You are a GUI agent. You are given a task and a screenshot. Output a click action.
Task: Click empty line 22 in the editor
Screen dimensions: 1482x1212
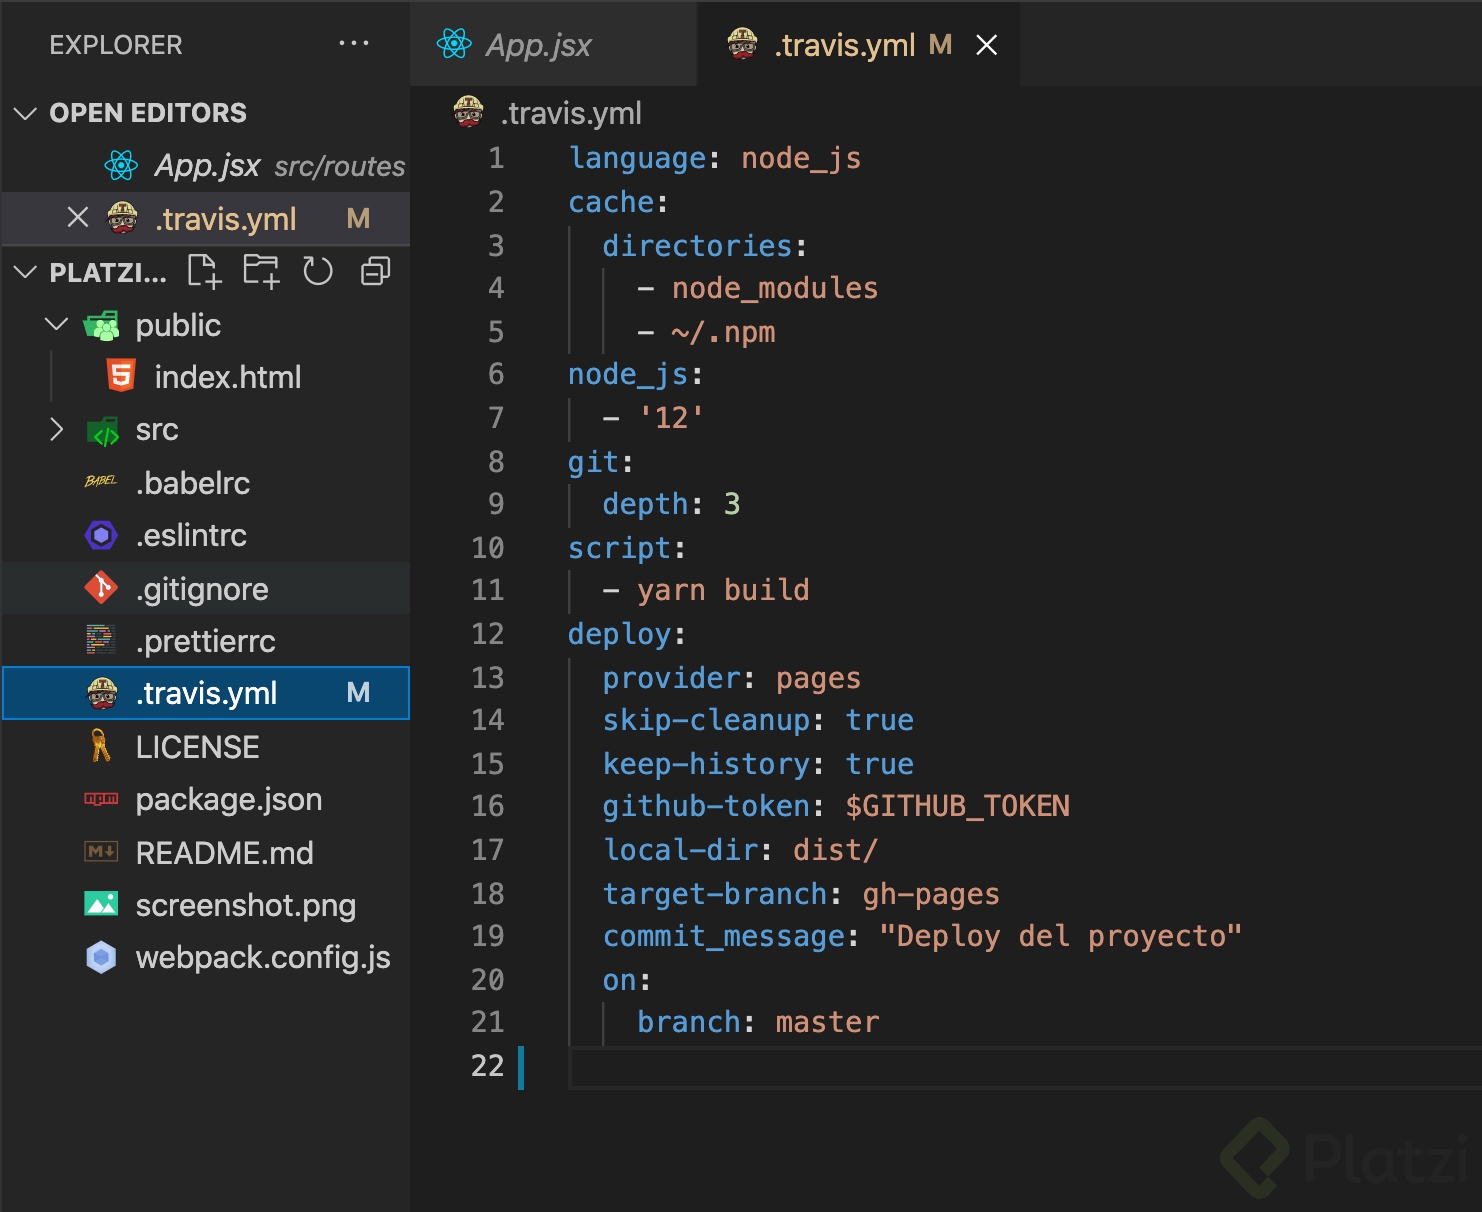tap(900, 1067)
